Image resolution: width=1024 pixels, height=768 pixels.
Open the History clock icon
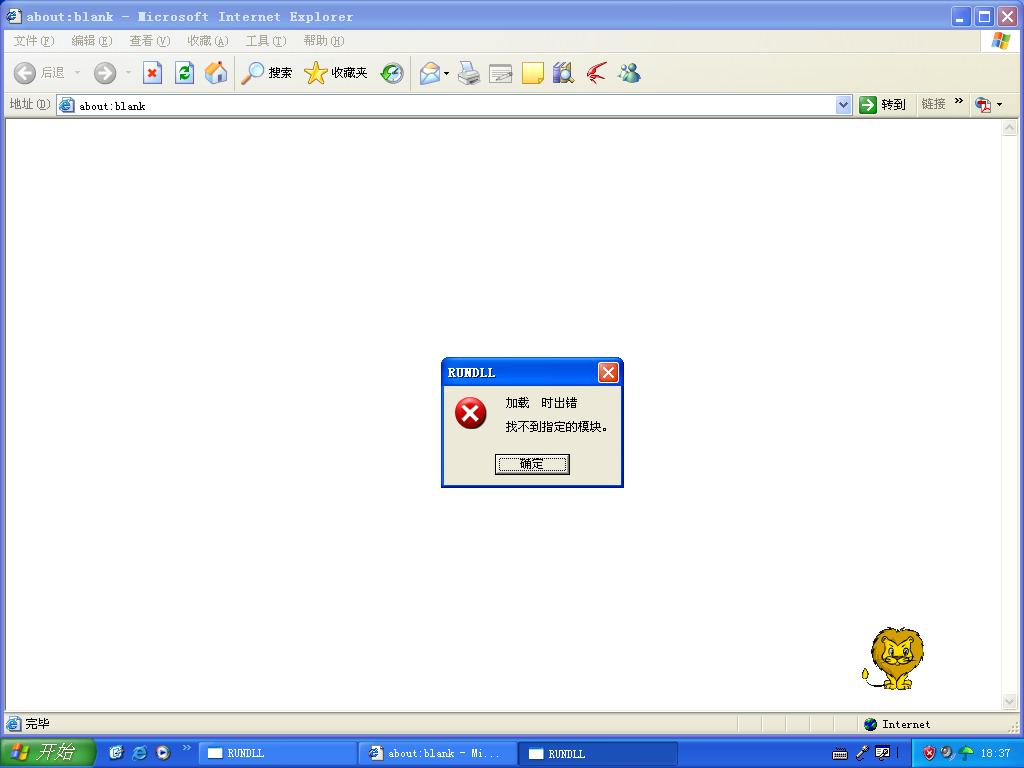tap(392, 72)
